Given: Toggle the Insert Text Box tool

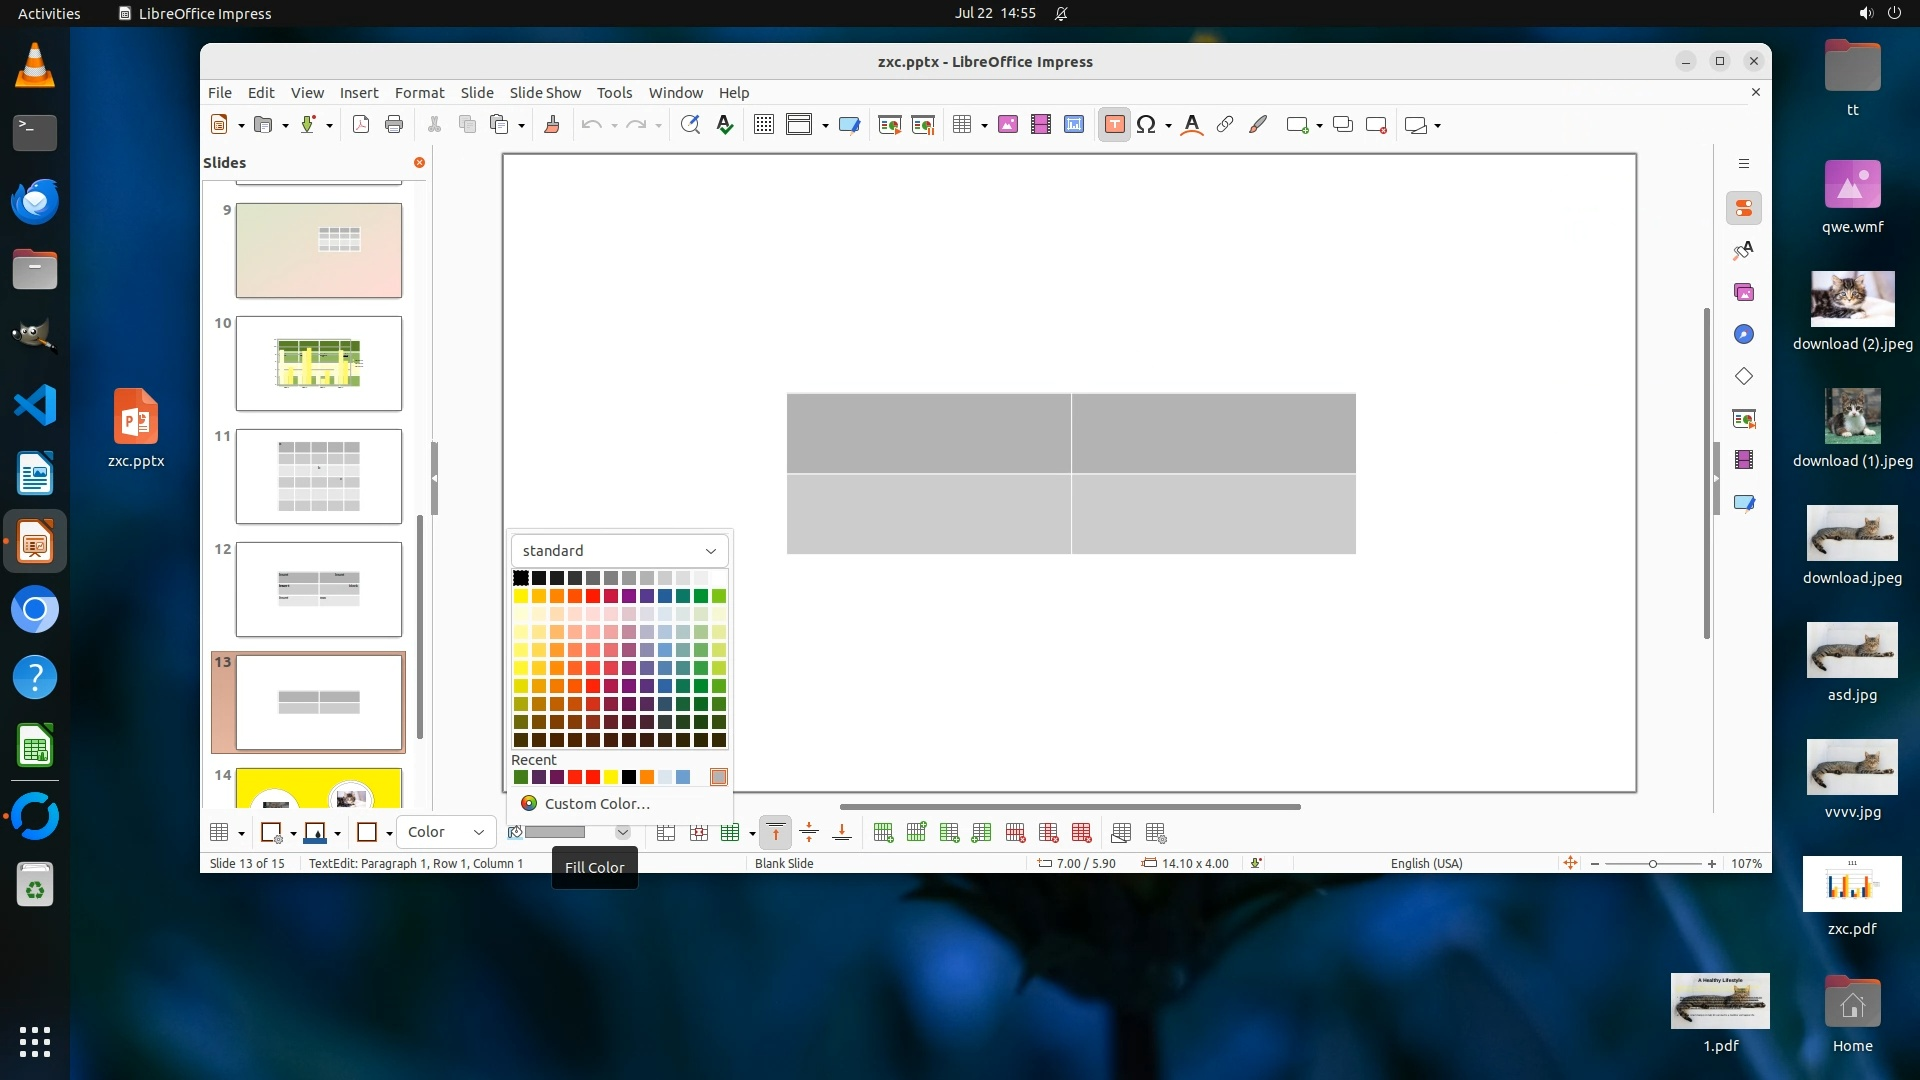Looking at the screenshot, I should [x=1114, y=125].
